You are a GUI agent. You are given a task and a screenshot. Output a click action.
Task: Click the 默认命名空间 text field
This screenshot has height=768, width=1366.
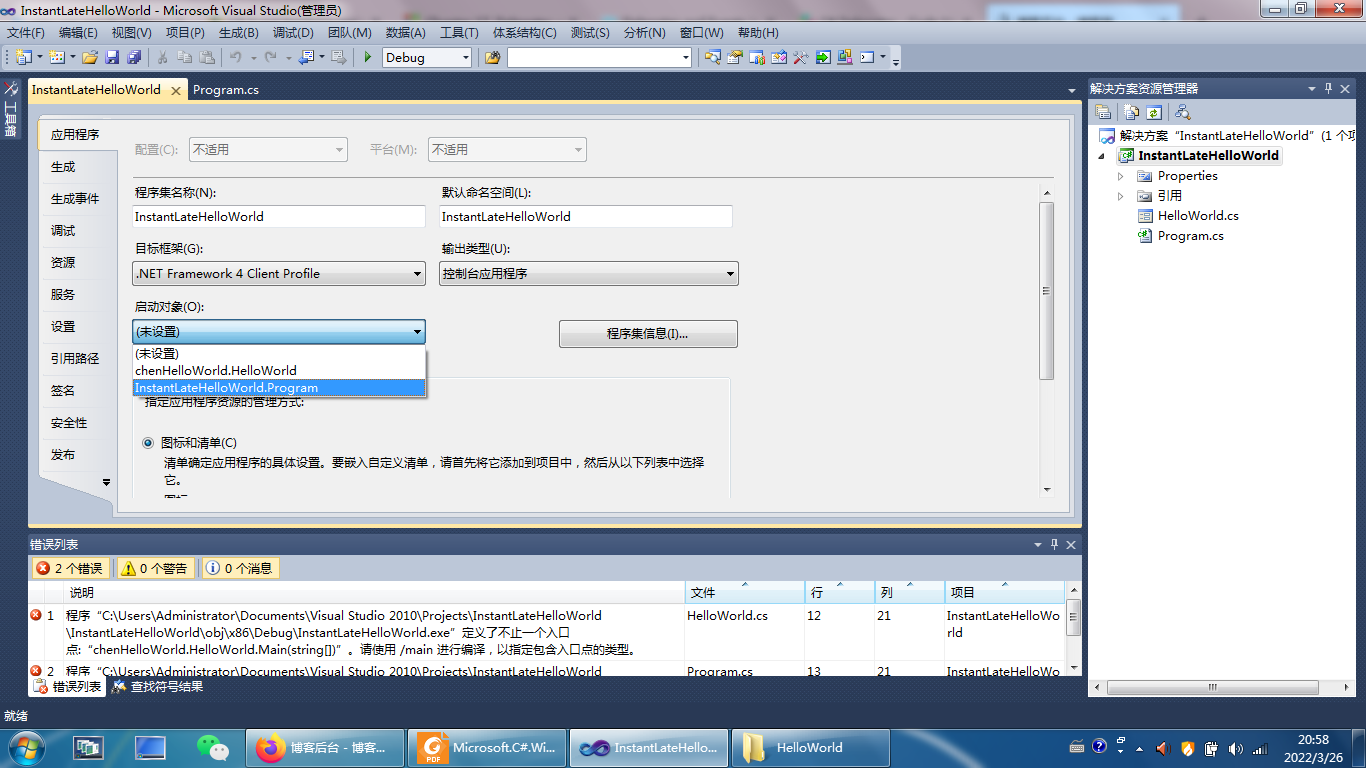(x=586, y=216)
